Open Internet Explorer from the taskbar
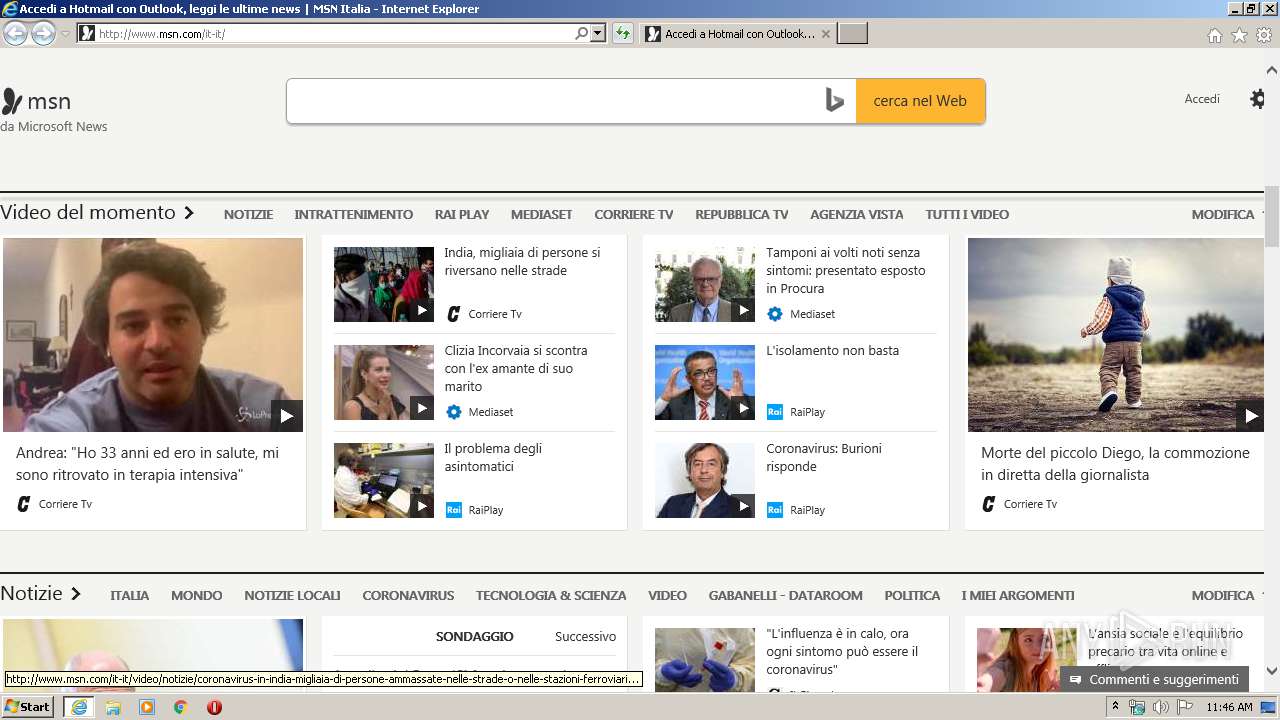 (79, 707)
